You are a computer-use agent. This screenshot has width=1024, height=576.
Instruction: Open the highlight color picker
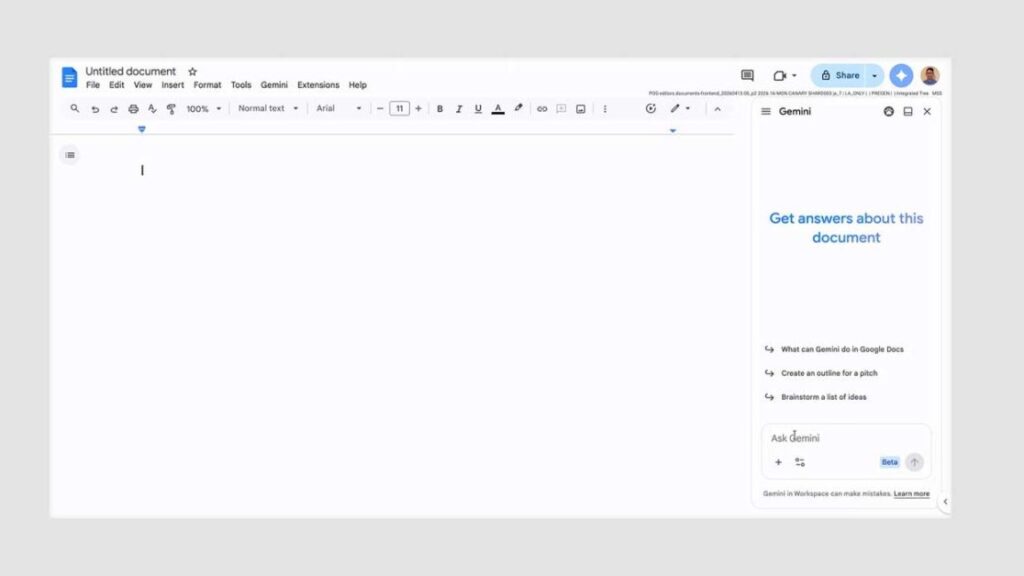click(519, 108)
